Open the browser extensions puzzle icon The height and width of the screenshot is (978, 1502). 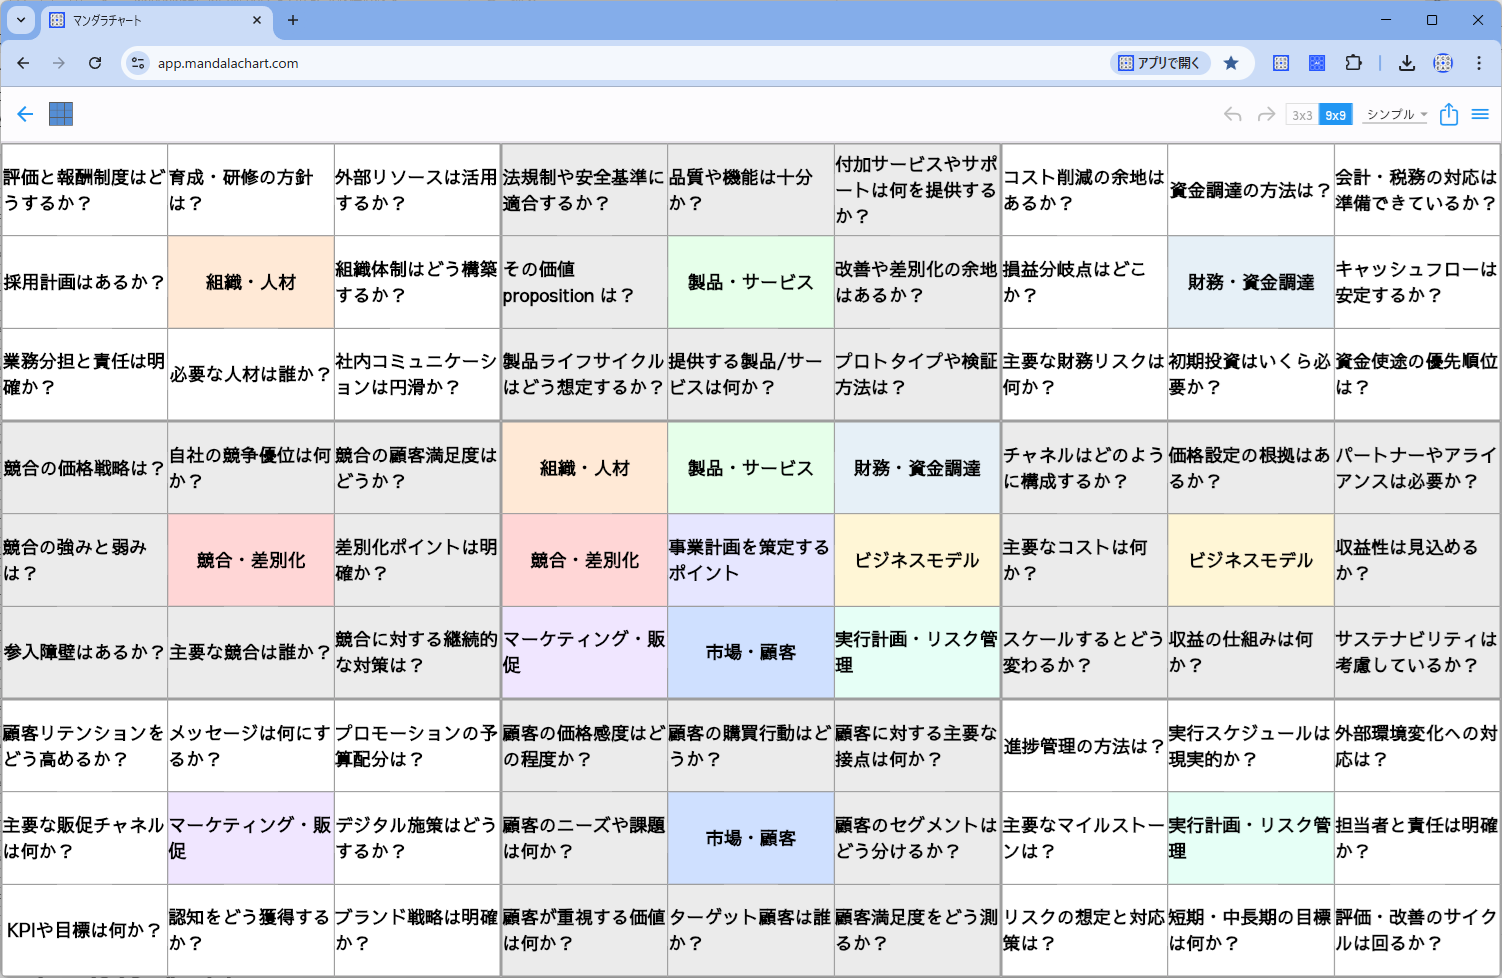click(1353, 63)
